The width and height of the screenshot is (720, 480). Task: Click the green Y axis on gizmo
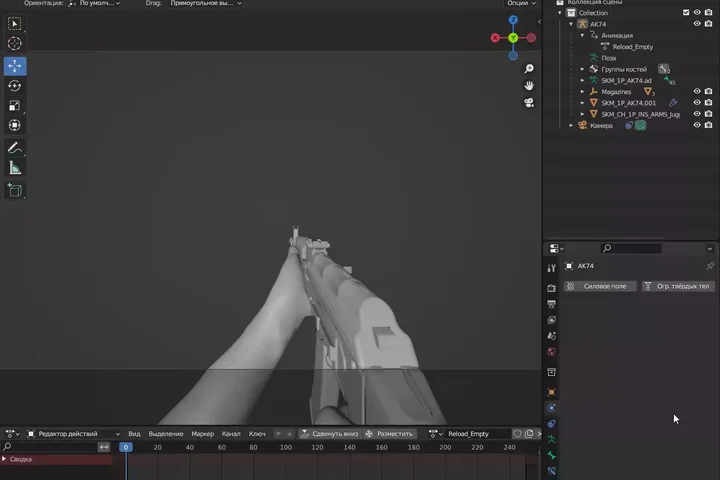tap(513, 38)
